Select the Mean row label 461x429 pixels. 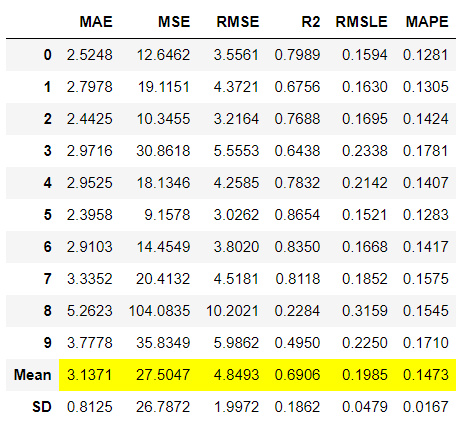33,375
